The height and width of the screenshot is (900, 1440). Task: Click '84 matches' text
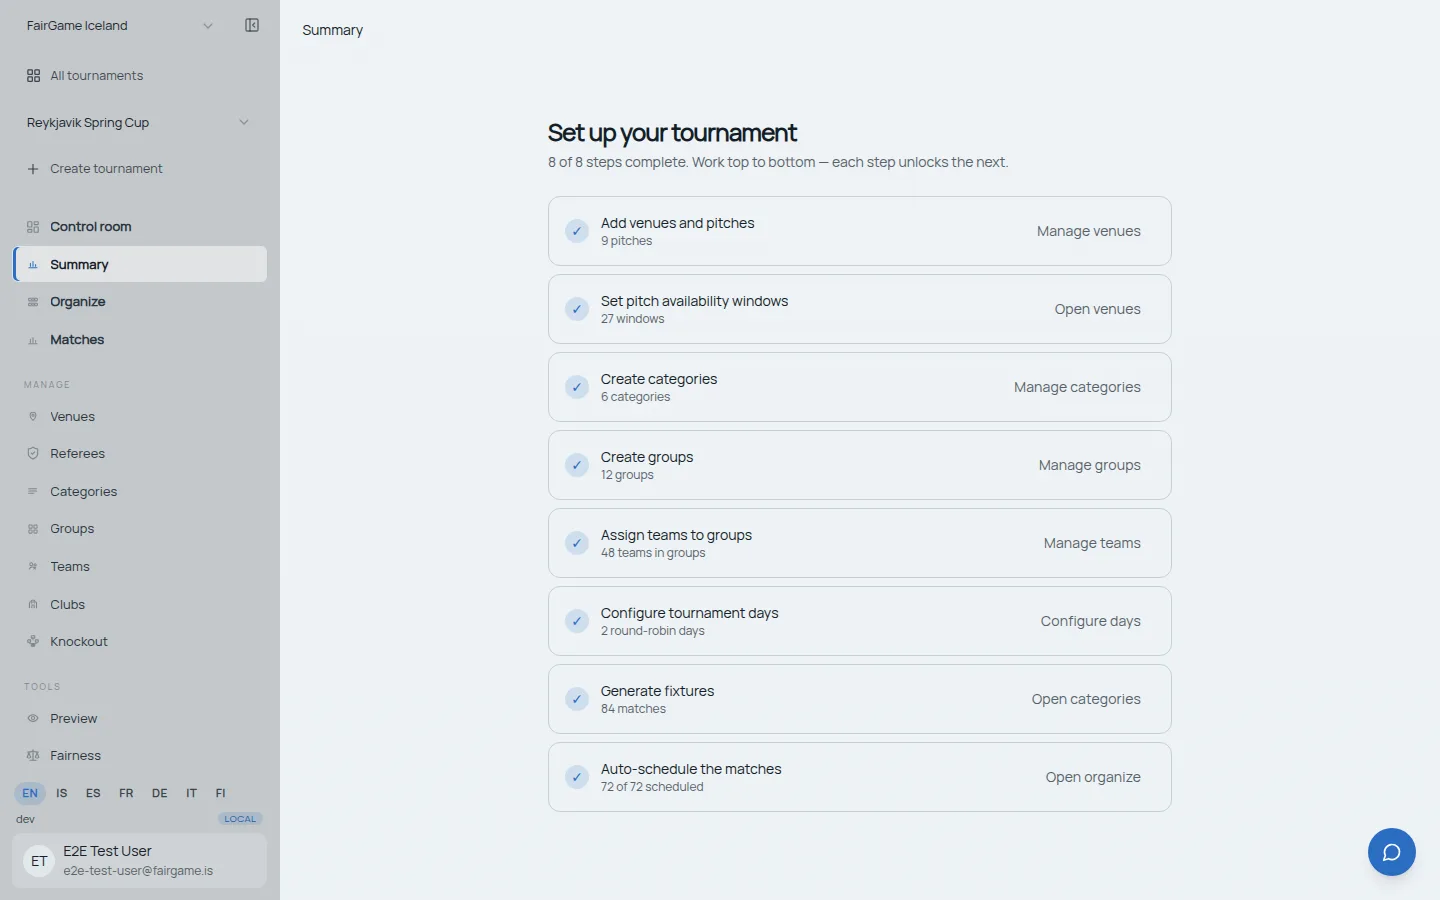point(633,709)
